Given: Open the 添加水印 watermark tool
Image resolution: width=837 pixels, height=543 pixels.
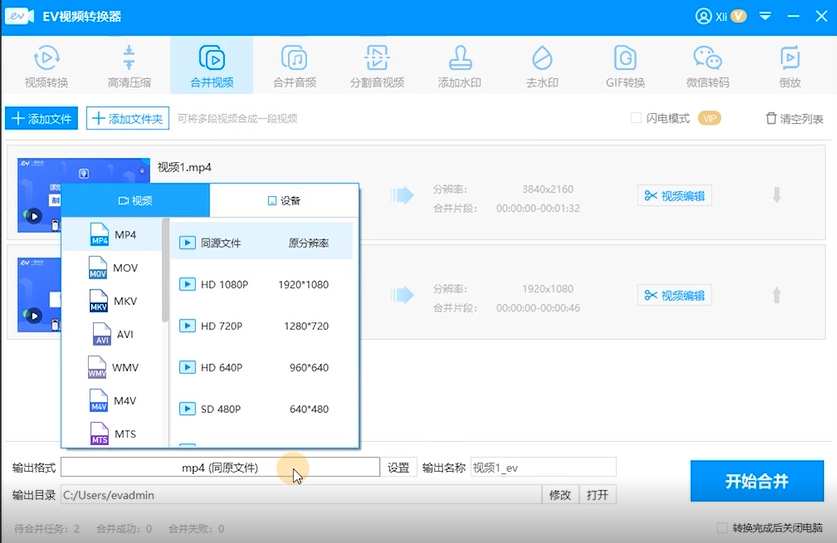Looking at the screenshot, I should [460, 66].
